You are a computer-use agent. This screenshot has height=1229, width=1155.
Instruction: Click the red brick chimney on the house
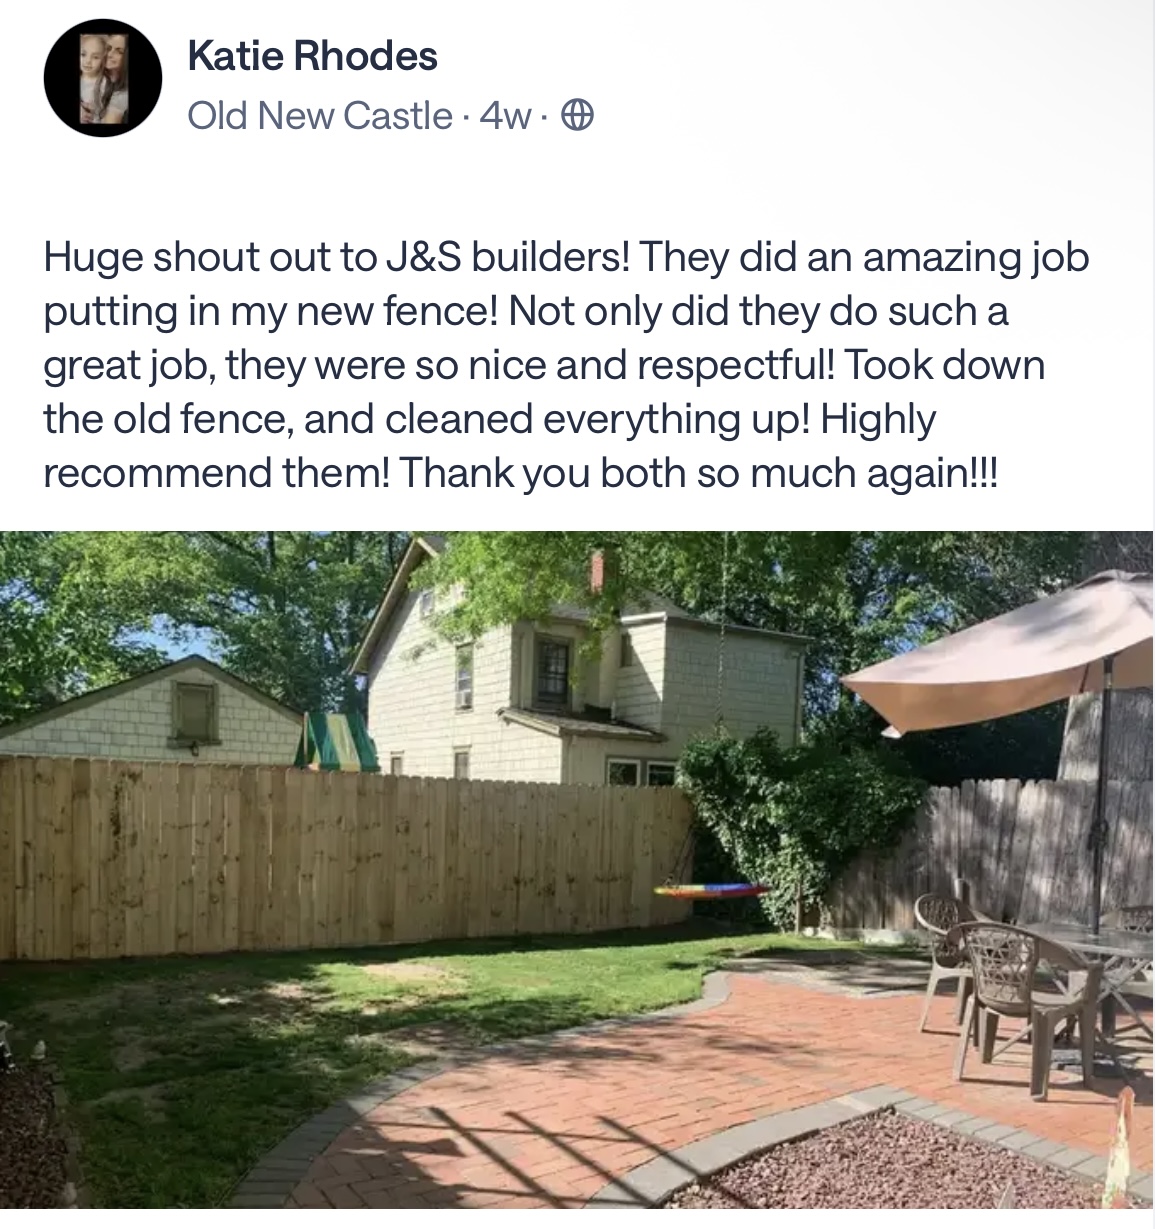click(x=597, y=572)
